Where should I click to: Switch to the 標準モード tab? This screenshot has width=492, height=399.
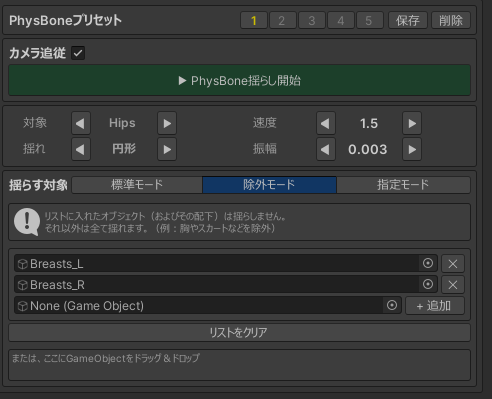pyautogui.click(x=137, y=185)
